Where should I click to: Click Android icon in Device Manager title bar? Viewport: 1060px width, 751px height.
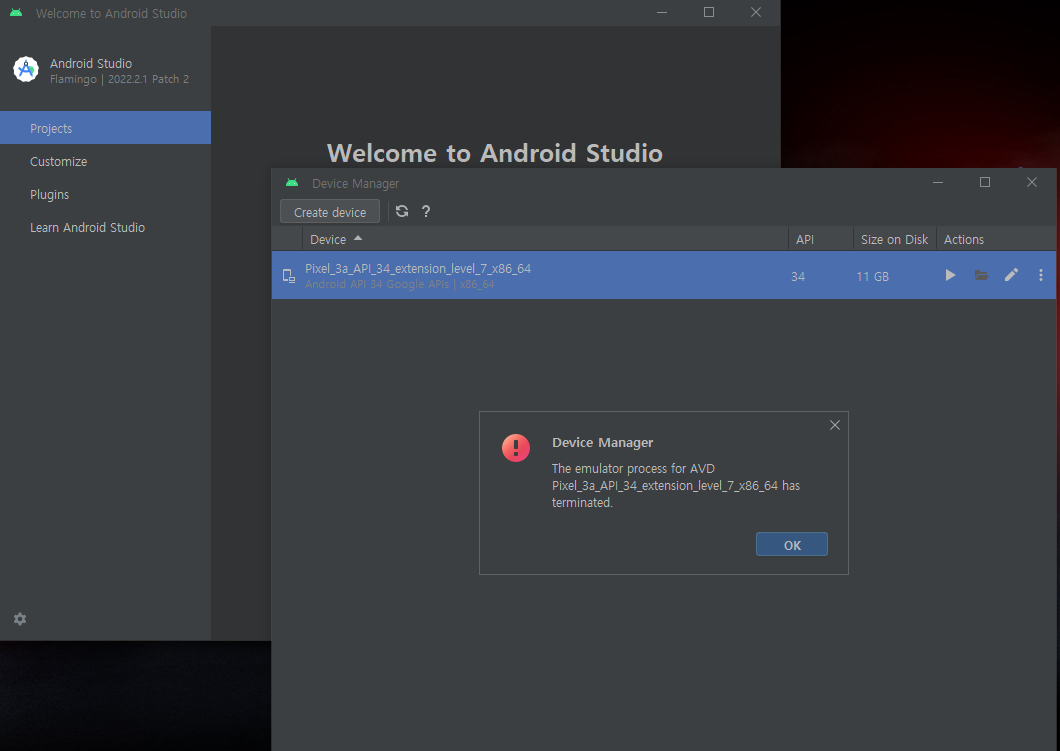(x=292, y=183)
